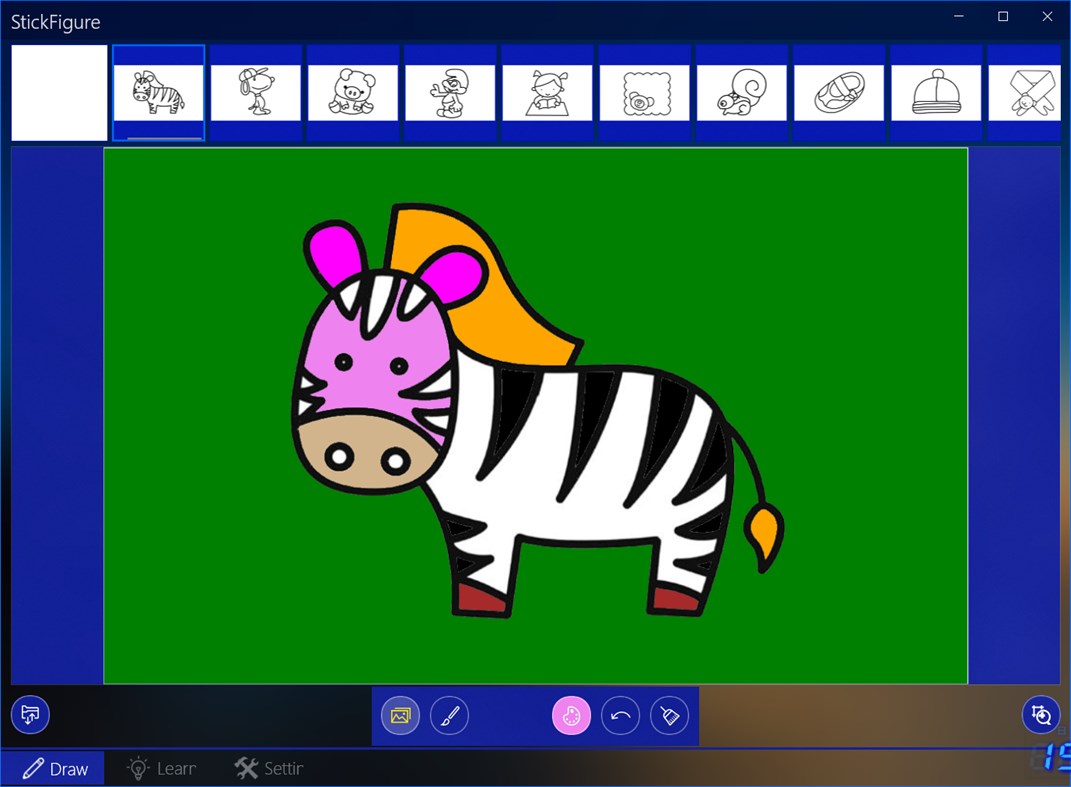This screenshot has height=787, width=1071.
Task: Click the zoom crop icon
Action: 1041,715
